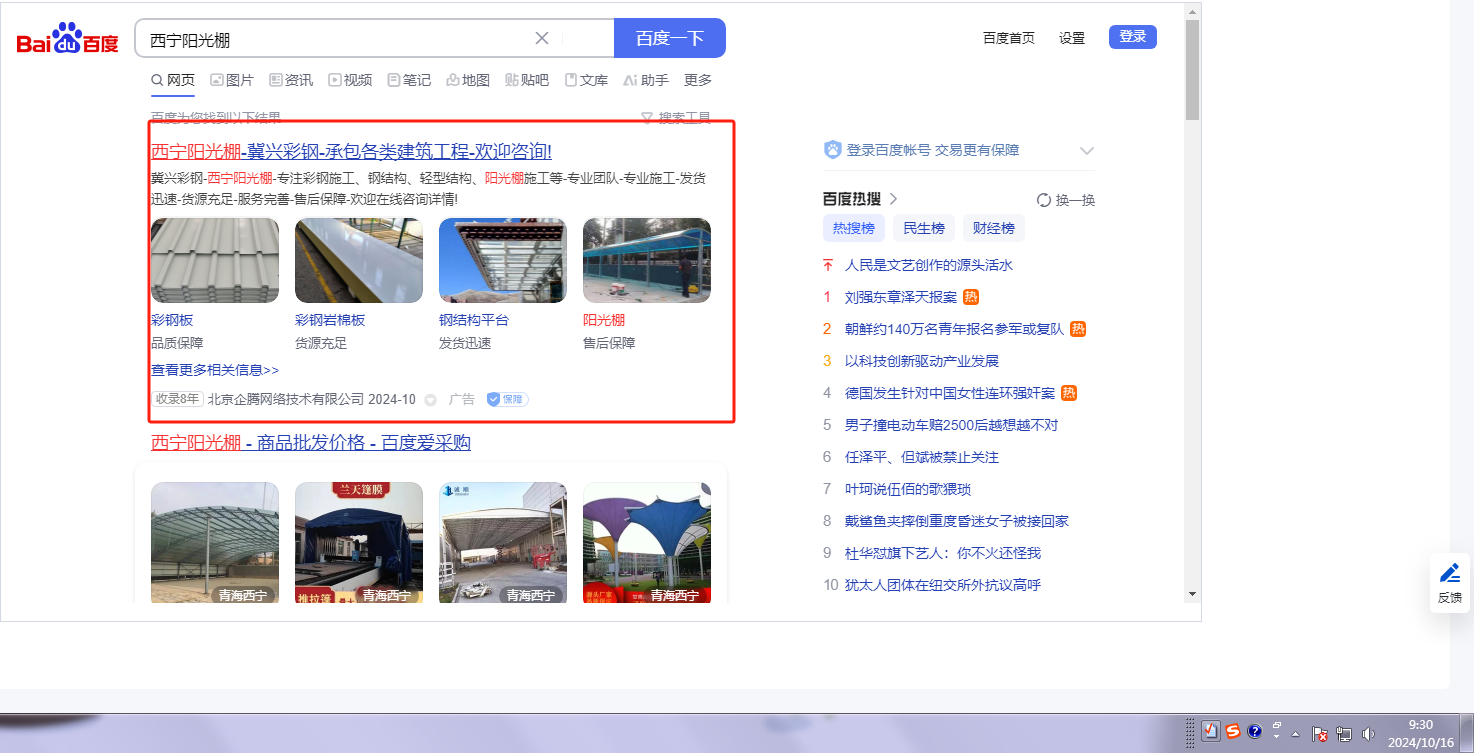The height and width of the screenshot is (753, 1474).
Task: Click the restore-window icon in the taskbar
Action: coord(1277,726)
